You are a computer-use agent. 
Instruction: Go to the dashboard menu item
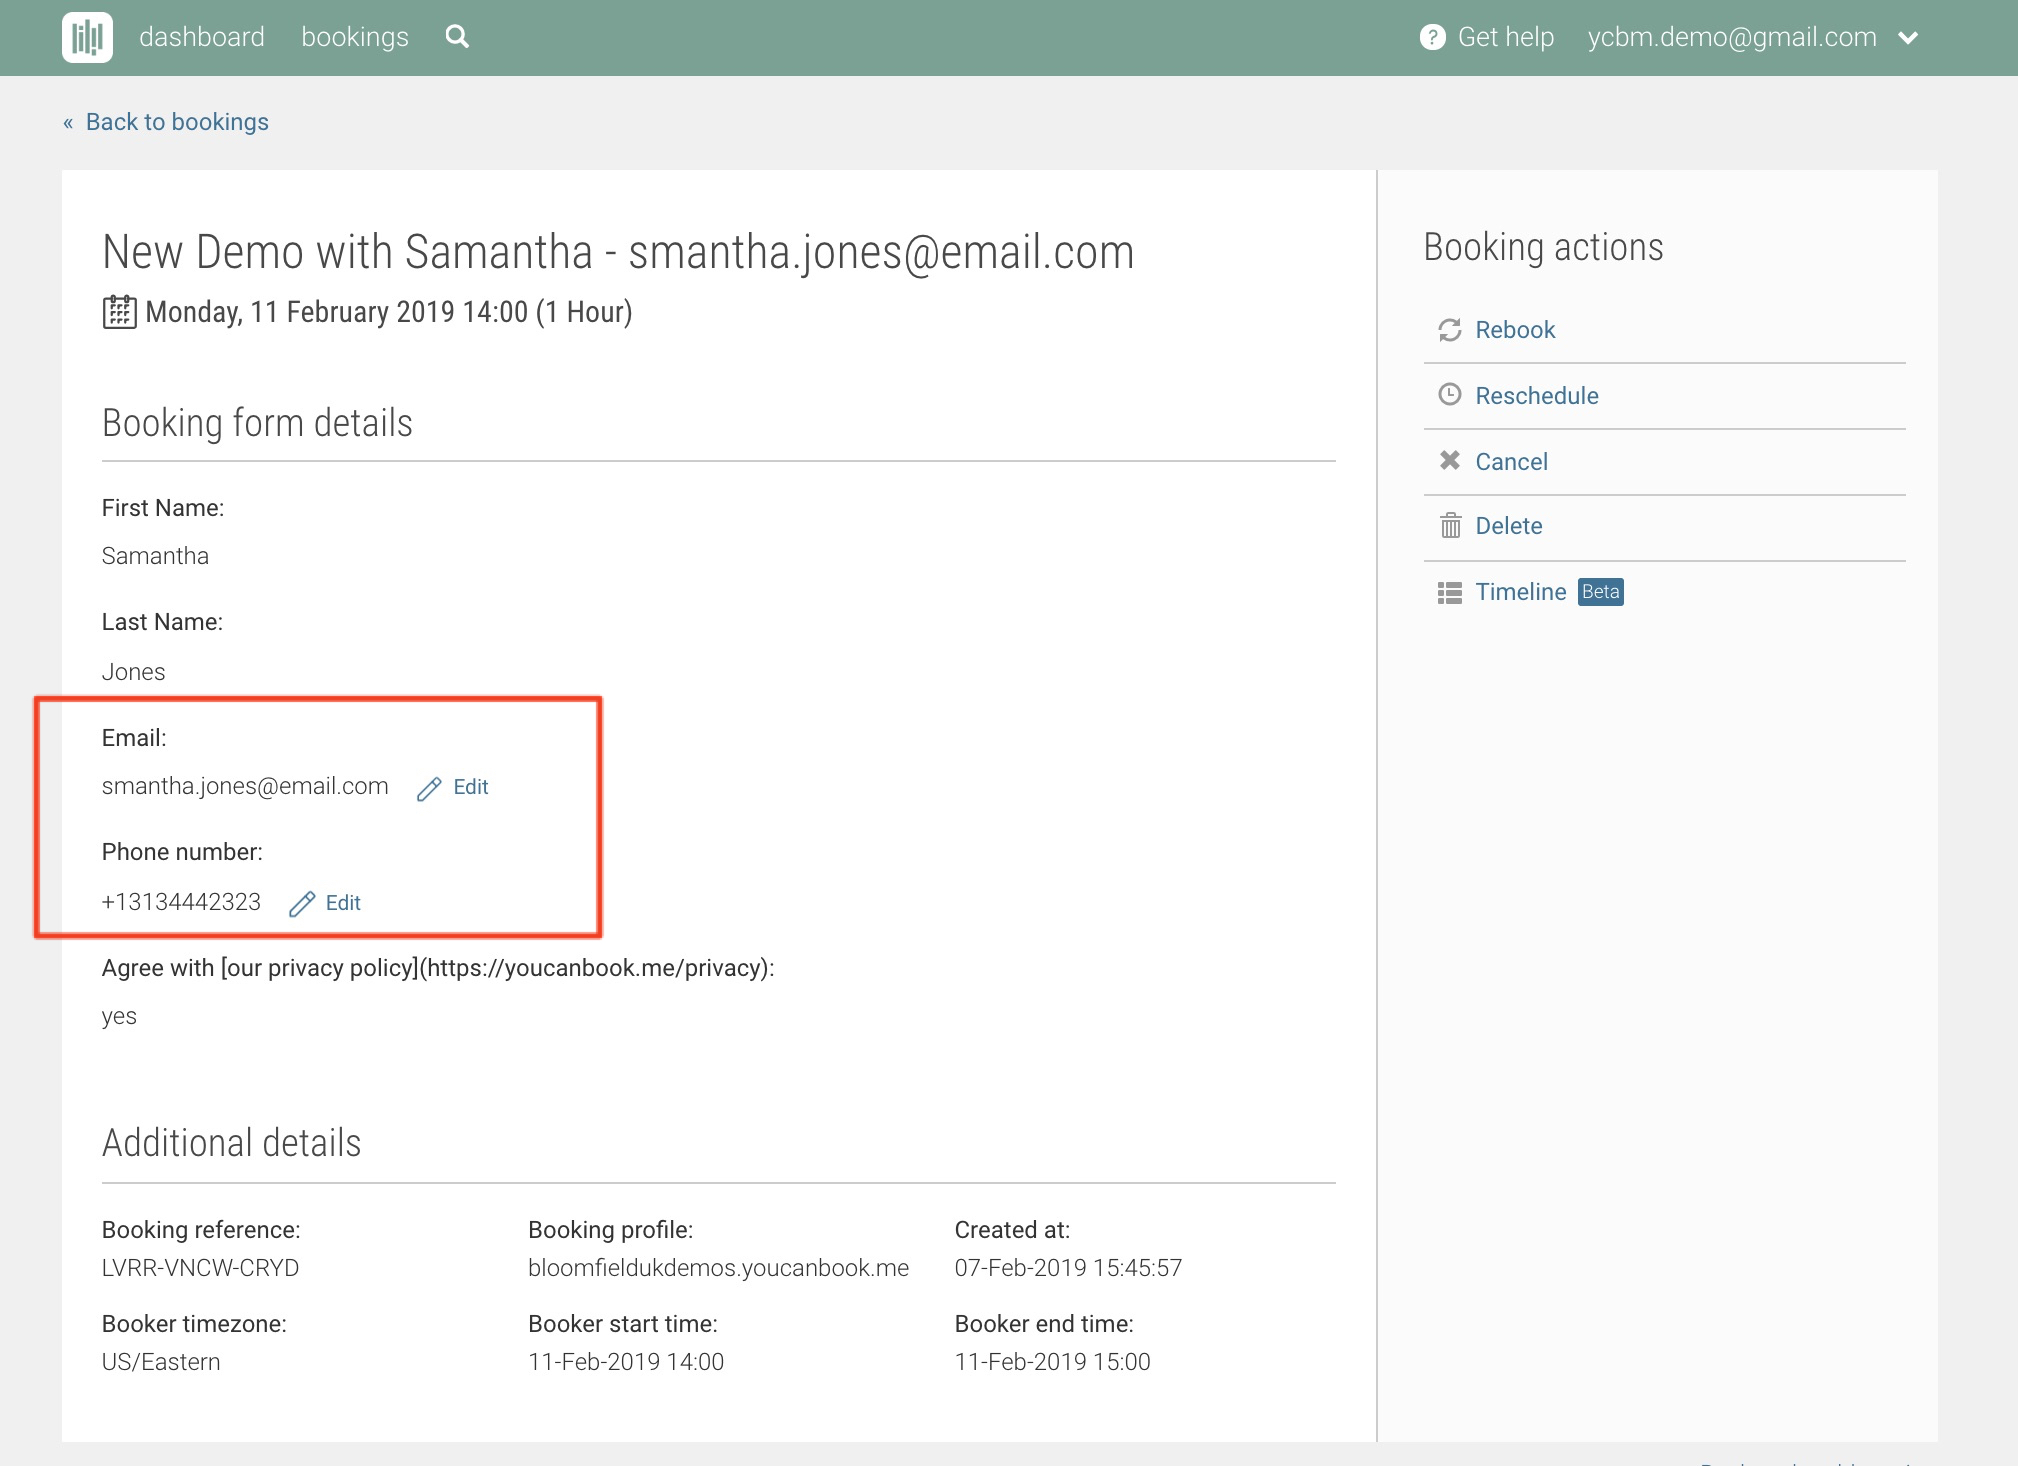click(201, 37)
